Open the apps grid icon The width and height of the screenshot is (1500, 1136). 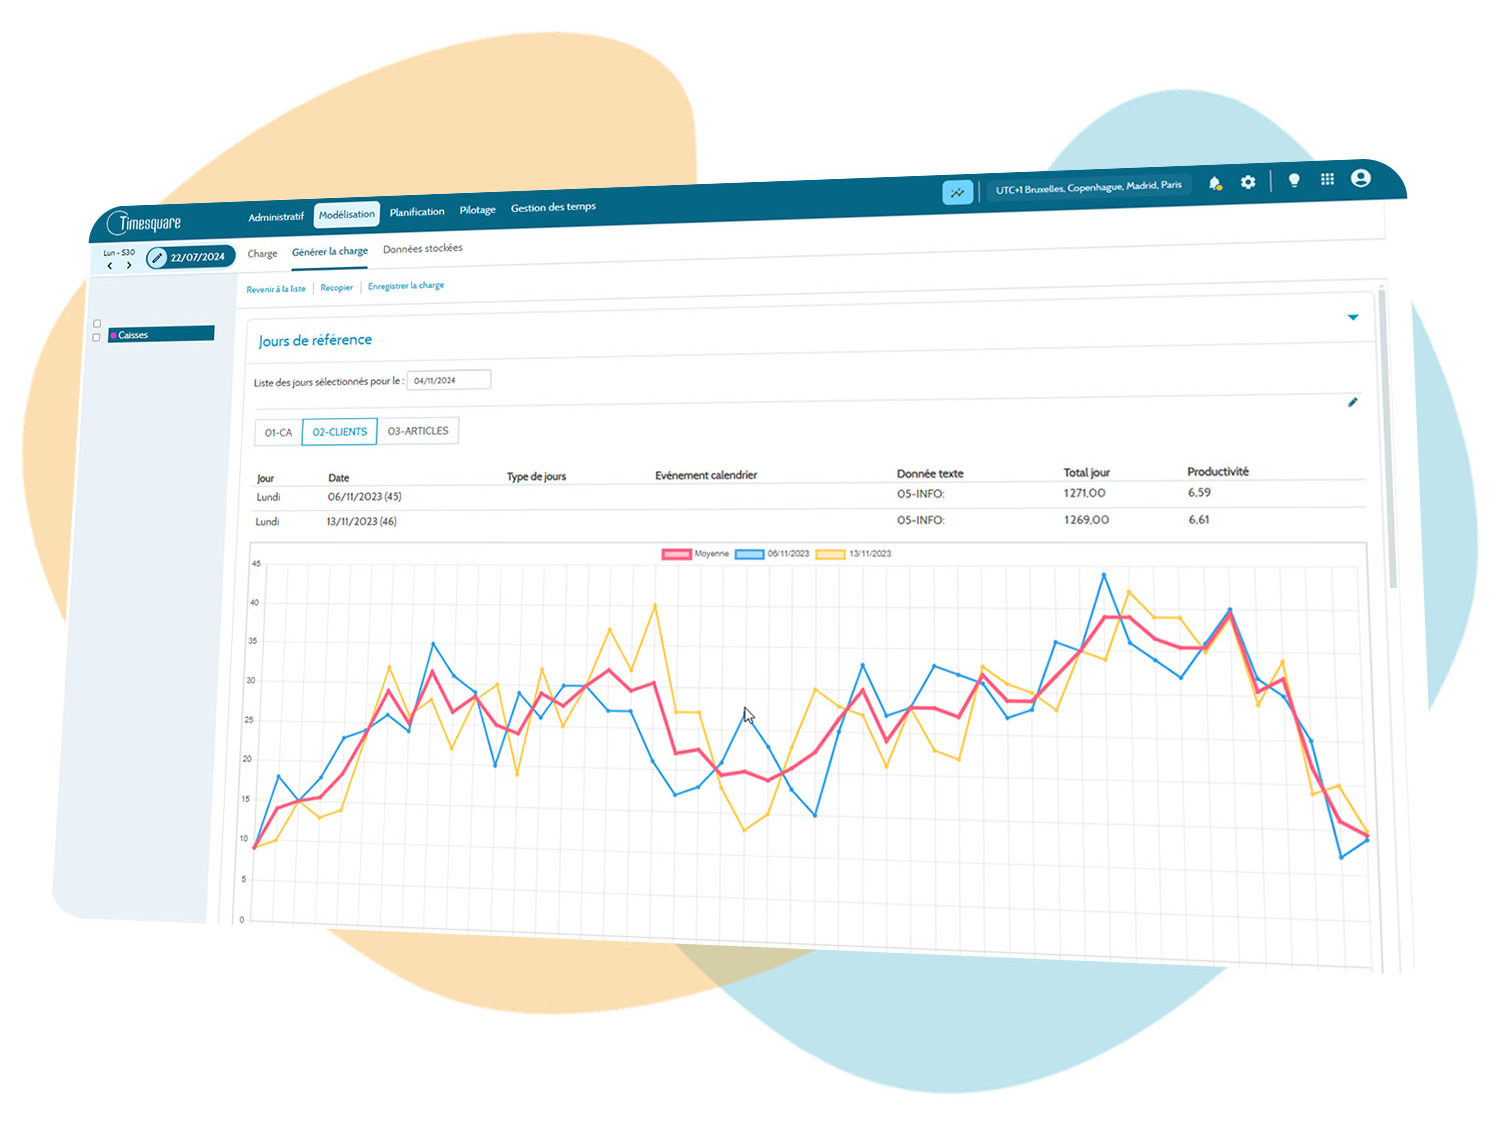pyautogui.click(x=1327, y=179)
